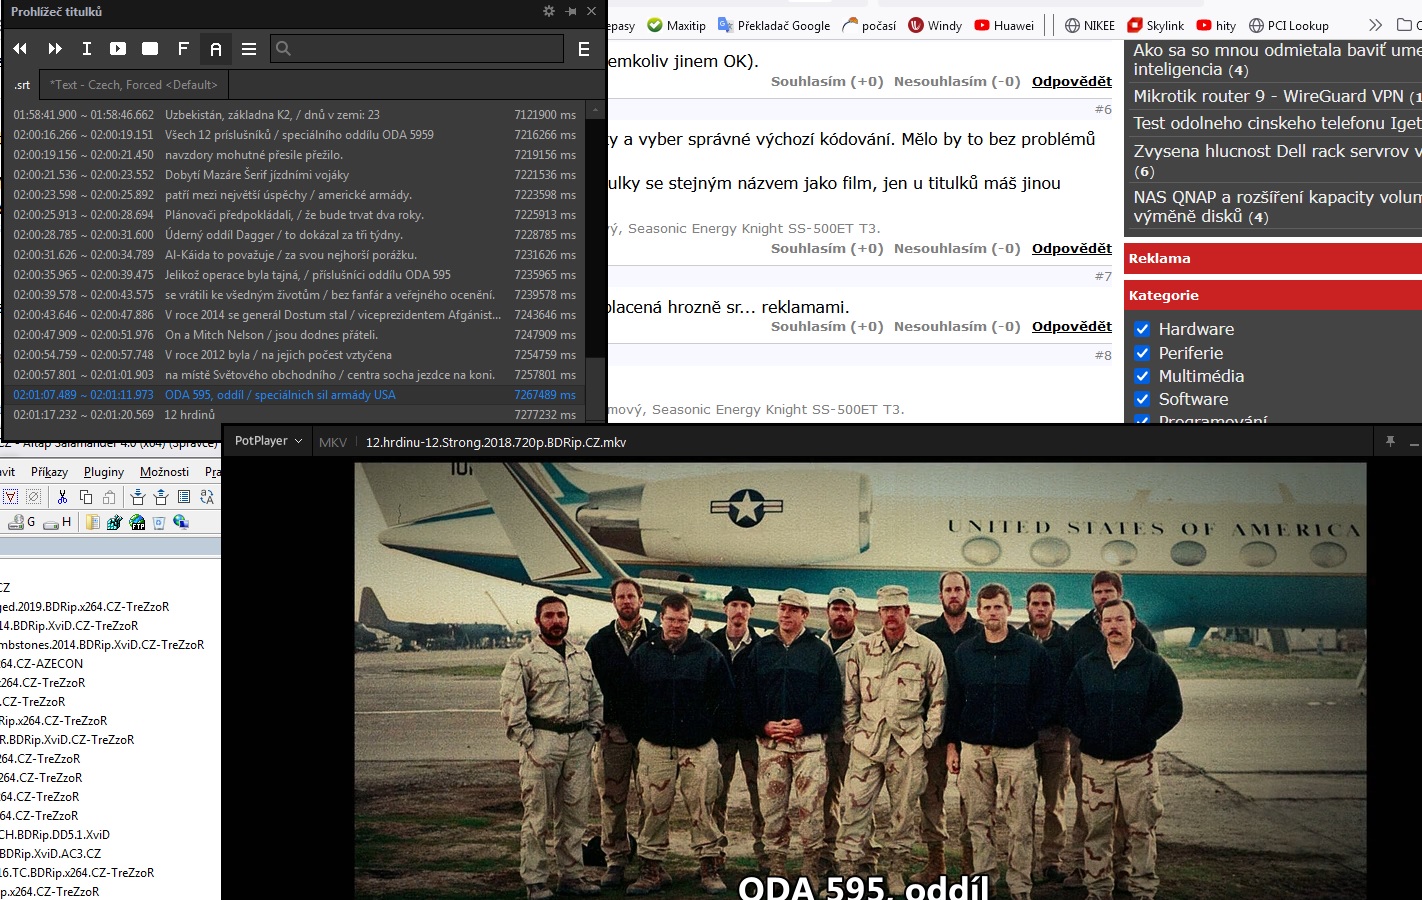
Task: Select subtitle row '12 hrdinů'
Action: point(295,415)
